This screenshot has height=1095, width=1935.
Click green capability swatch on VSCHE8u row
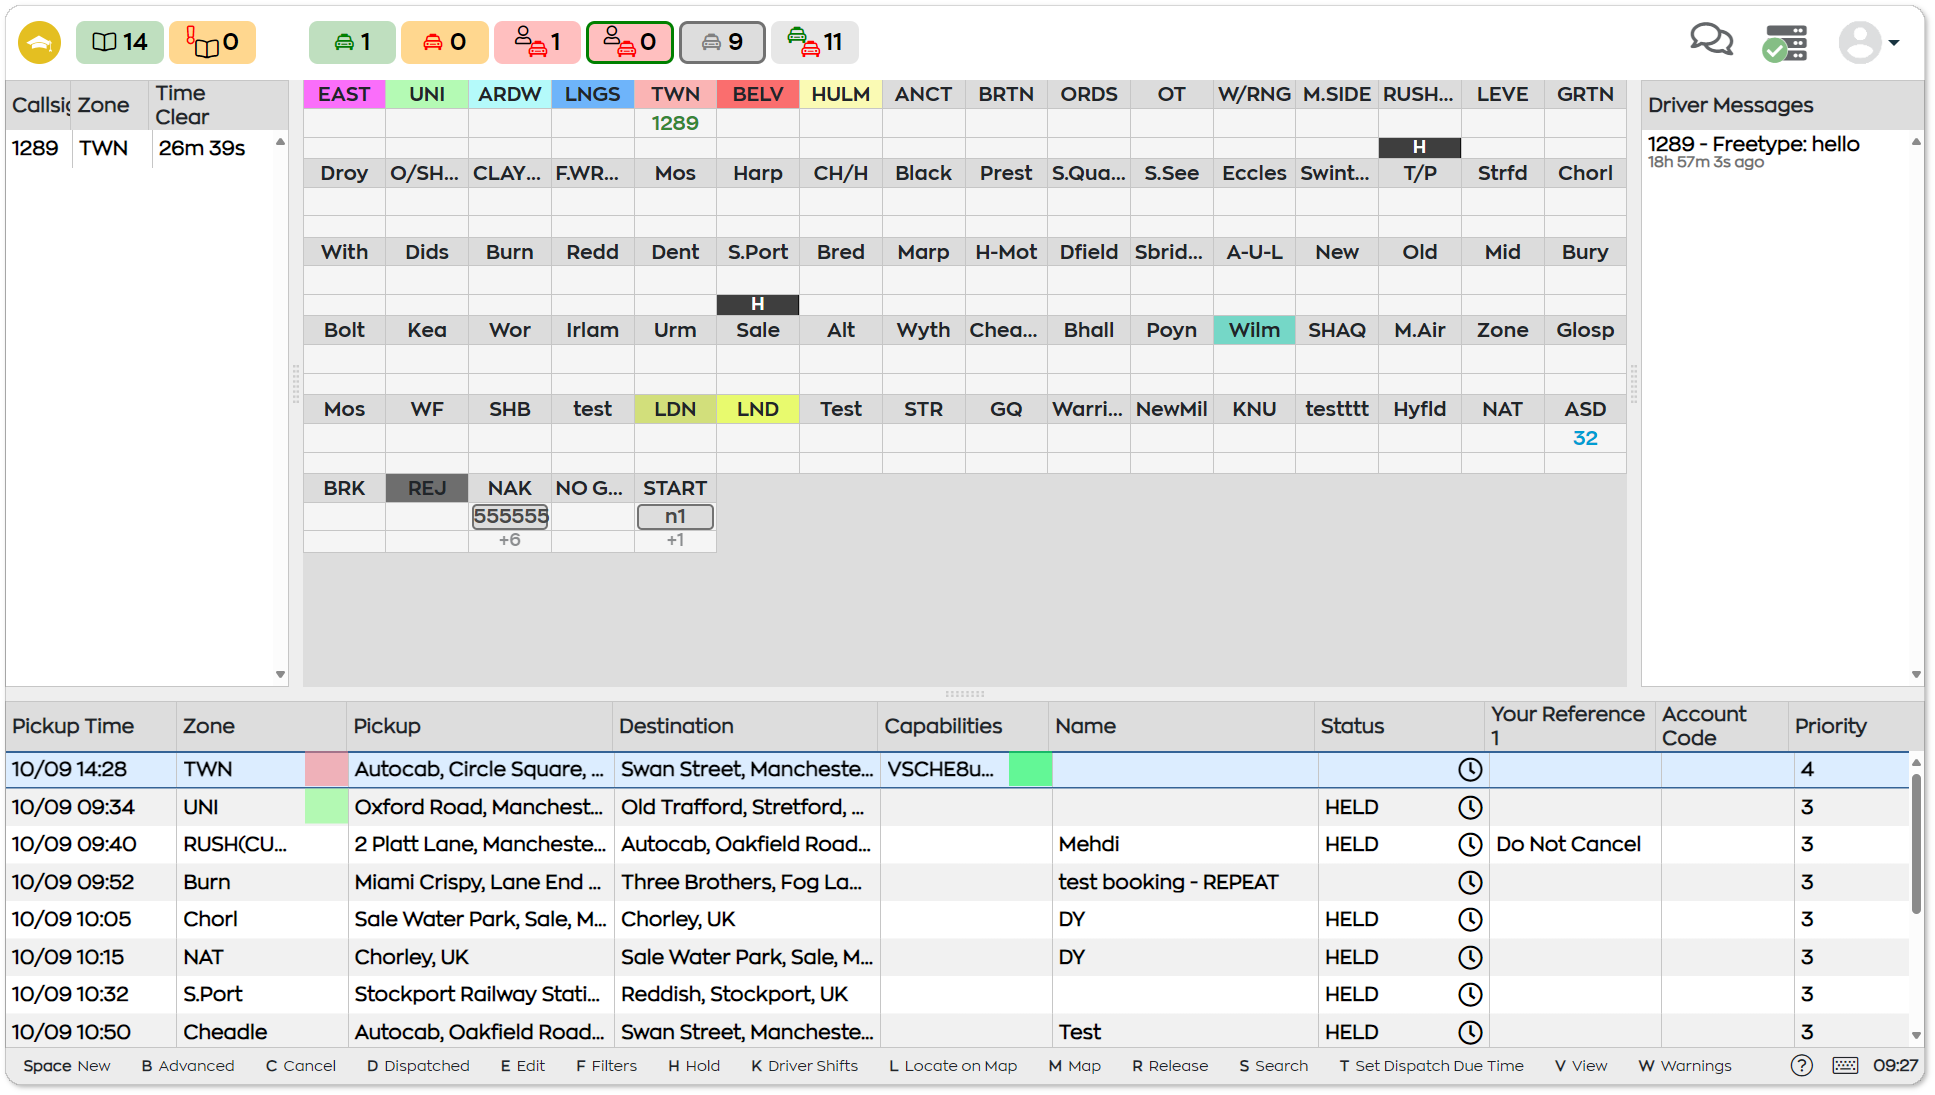(x=1030, y=769)
